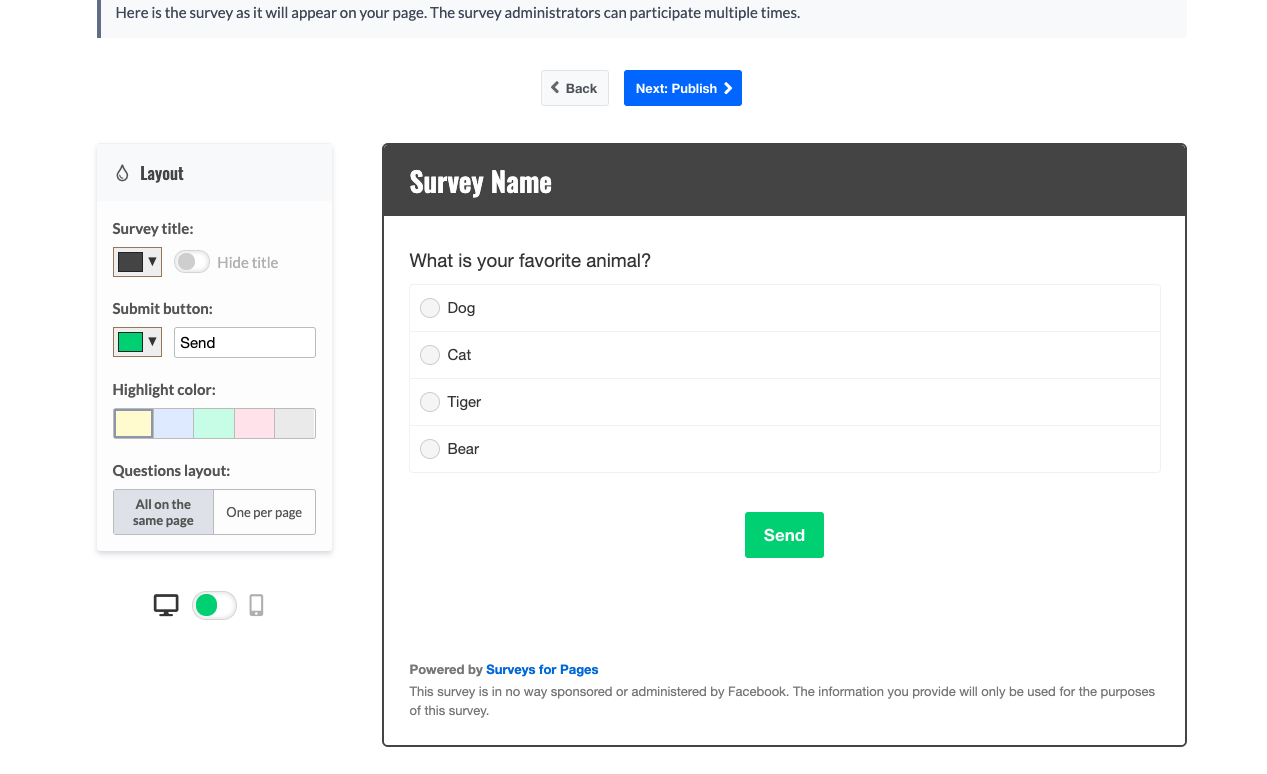The image size is (1267, 774).
Task: Open the Surveys for Pages link
Action: pos(542,670)
